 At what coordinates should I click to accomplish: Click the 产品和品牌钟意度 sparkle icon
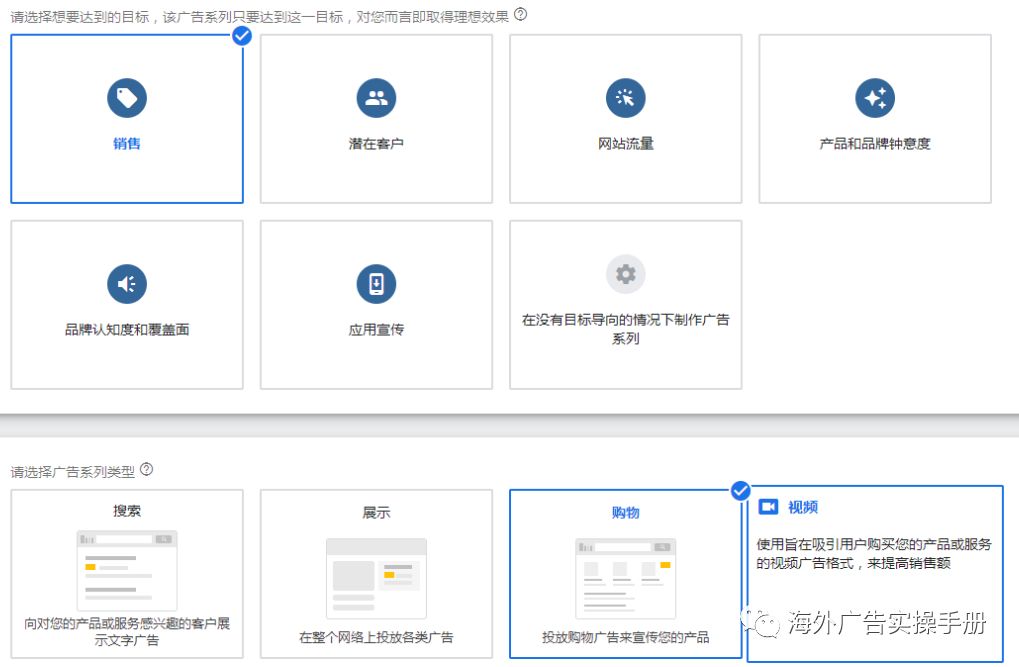click(874, 97)
